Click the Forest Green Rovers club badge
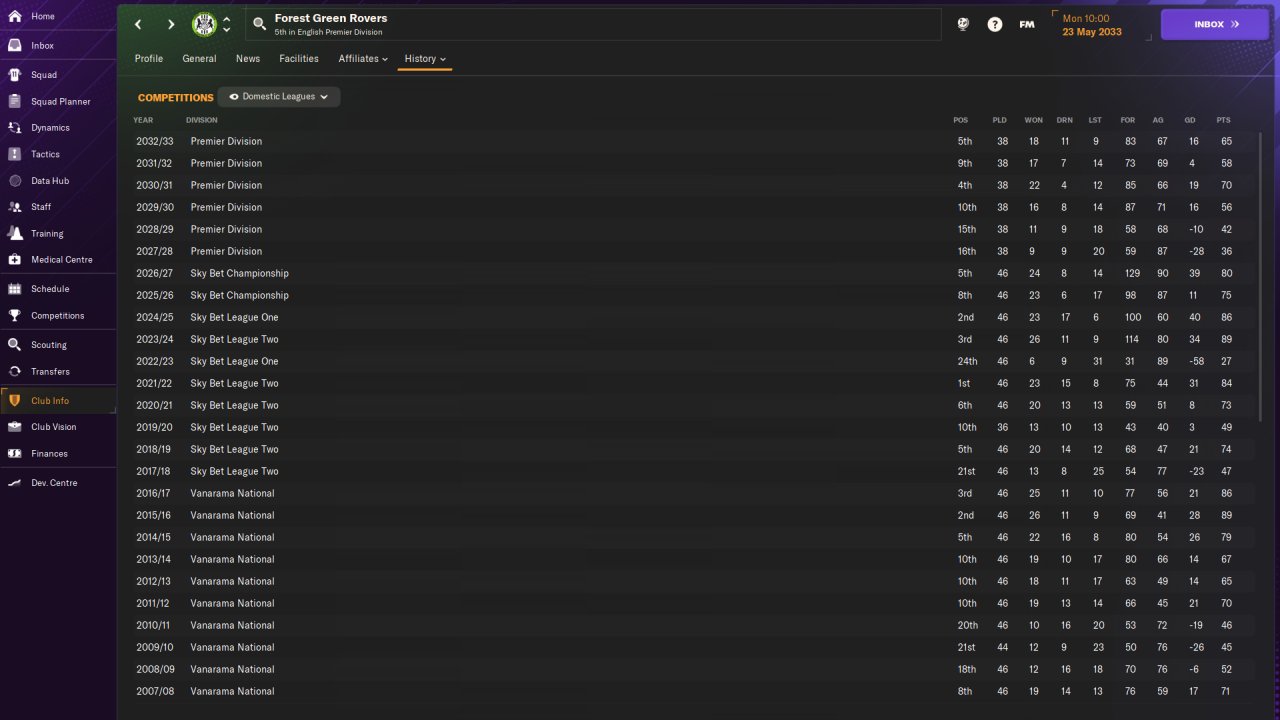The image size is (1280, 720). 204,24
